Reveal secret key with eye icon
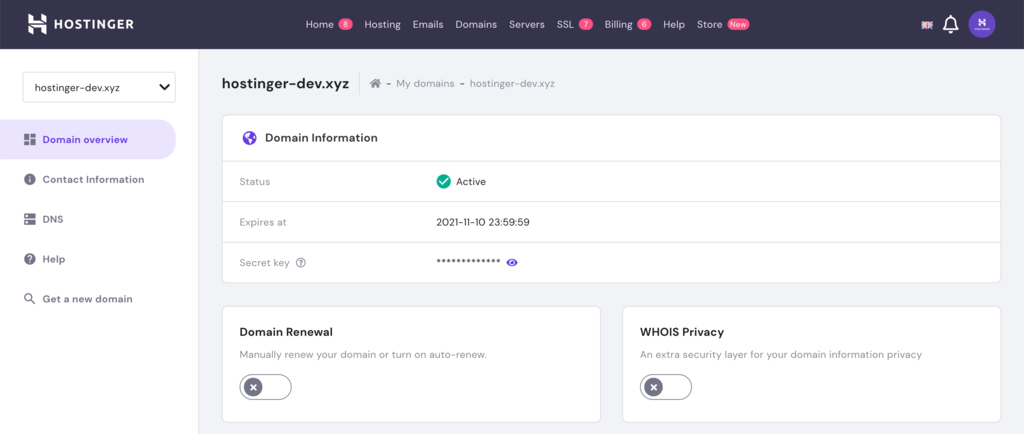Screen dimensions: 1024x434 click(x=512, y=262)
